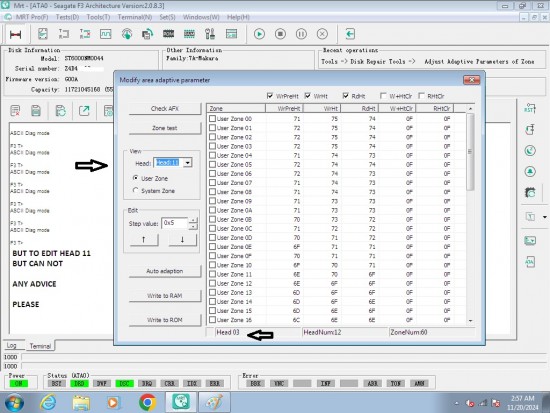This screenshot has width=550, height=413.
Task: Click the Check AFX button
Action: click(165, 109)
